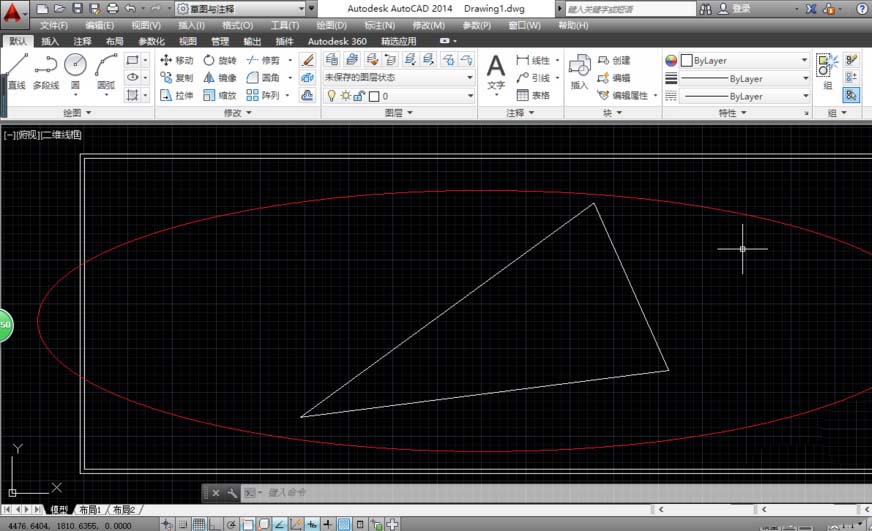Screen dimensions: 872x531
Task: Open the 格式(O) menu
Action: pyautogui.click(x=237, y=26)
